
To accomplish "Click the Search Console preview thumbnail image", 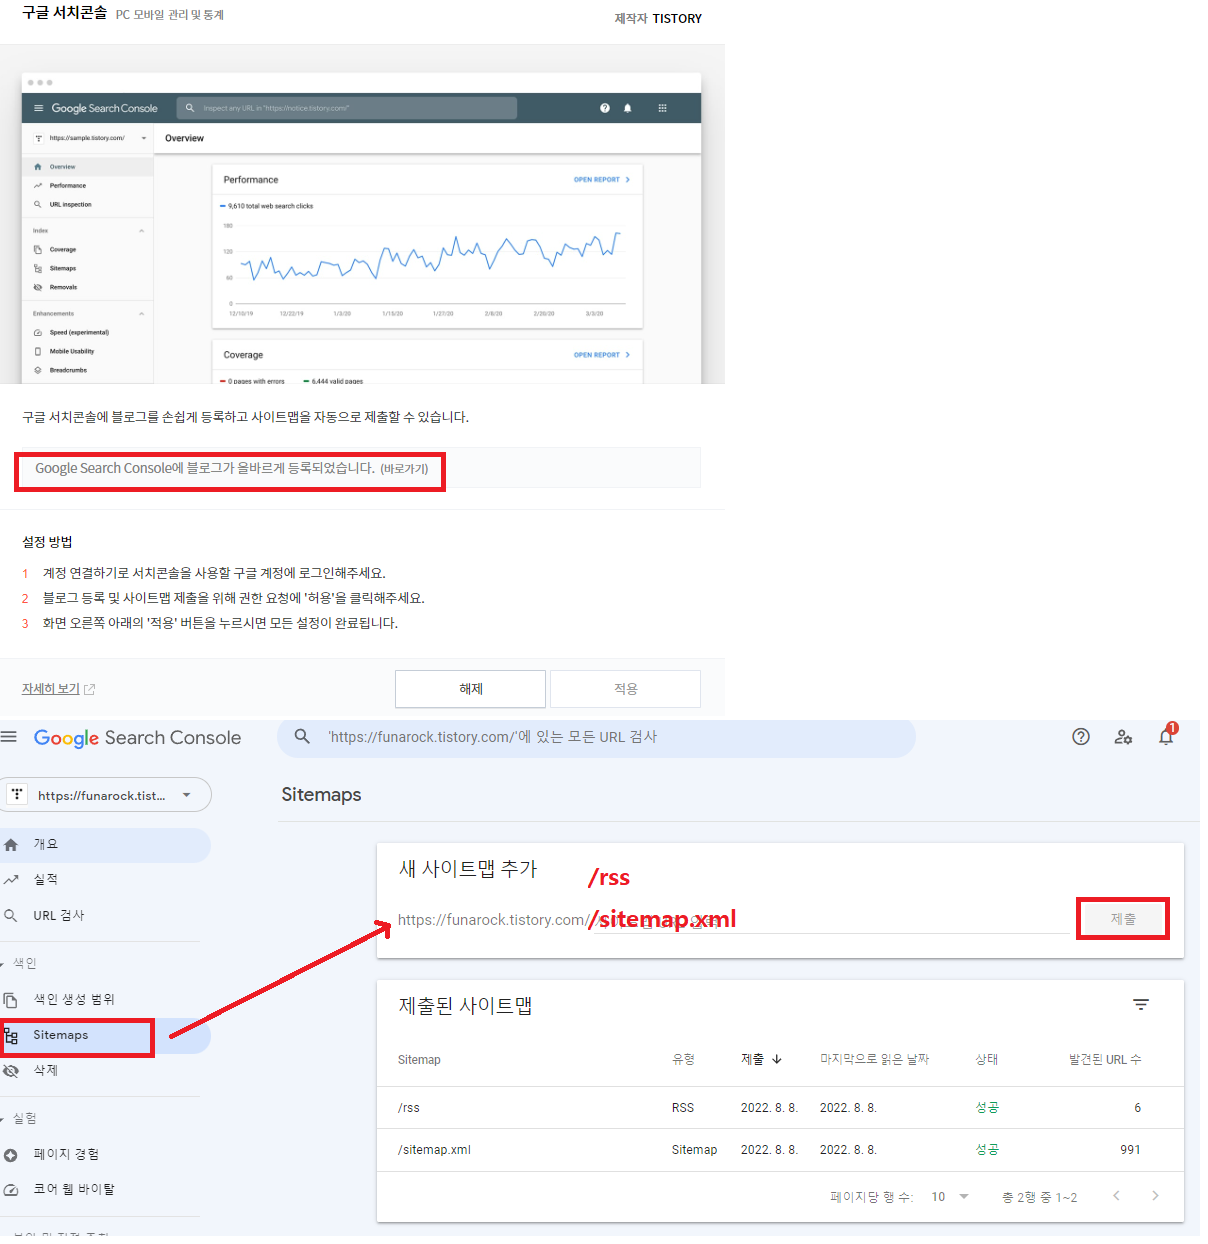I will [361, 228].
